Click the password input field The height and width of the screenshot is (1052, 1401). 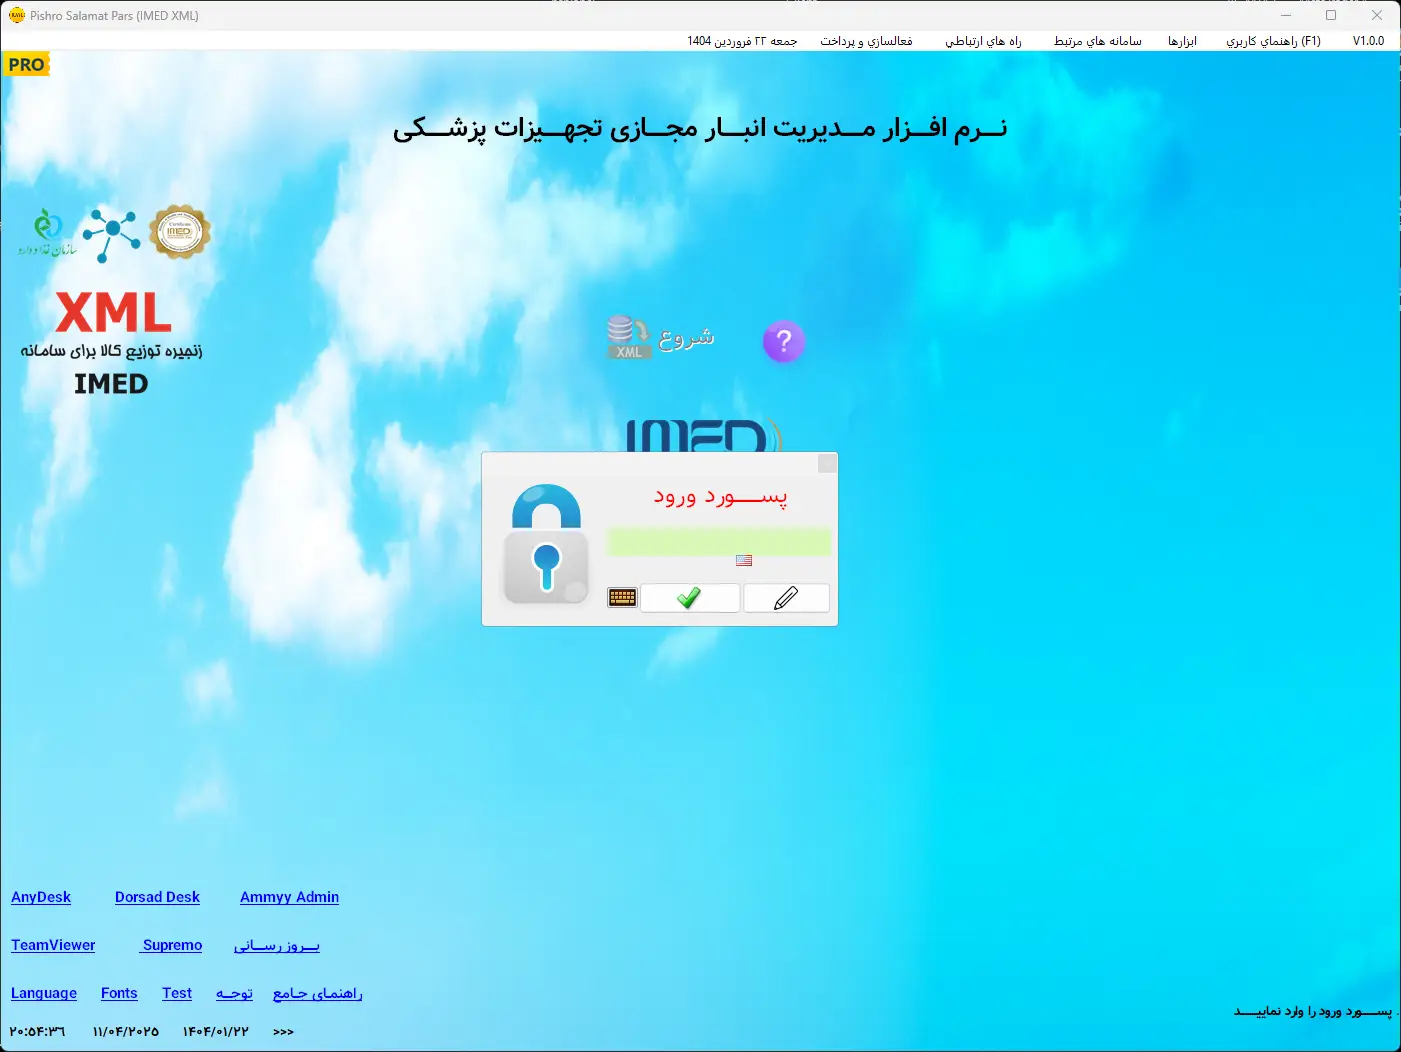tap(719, 542)
